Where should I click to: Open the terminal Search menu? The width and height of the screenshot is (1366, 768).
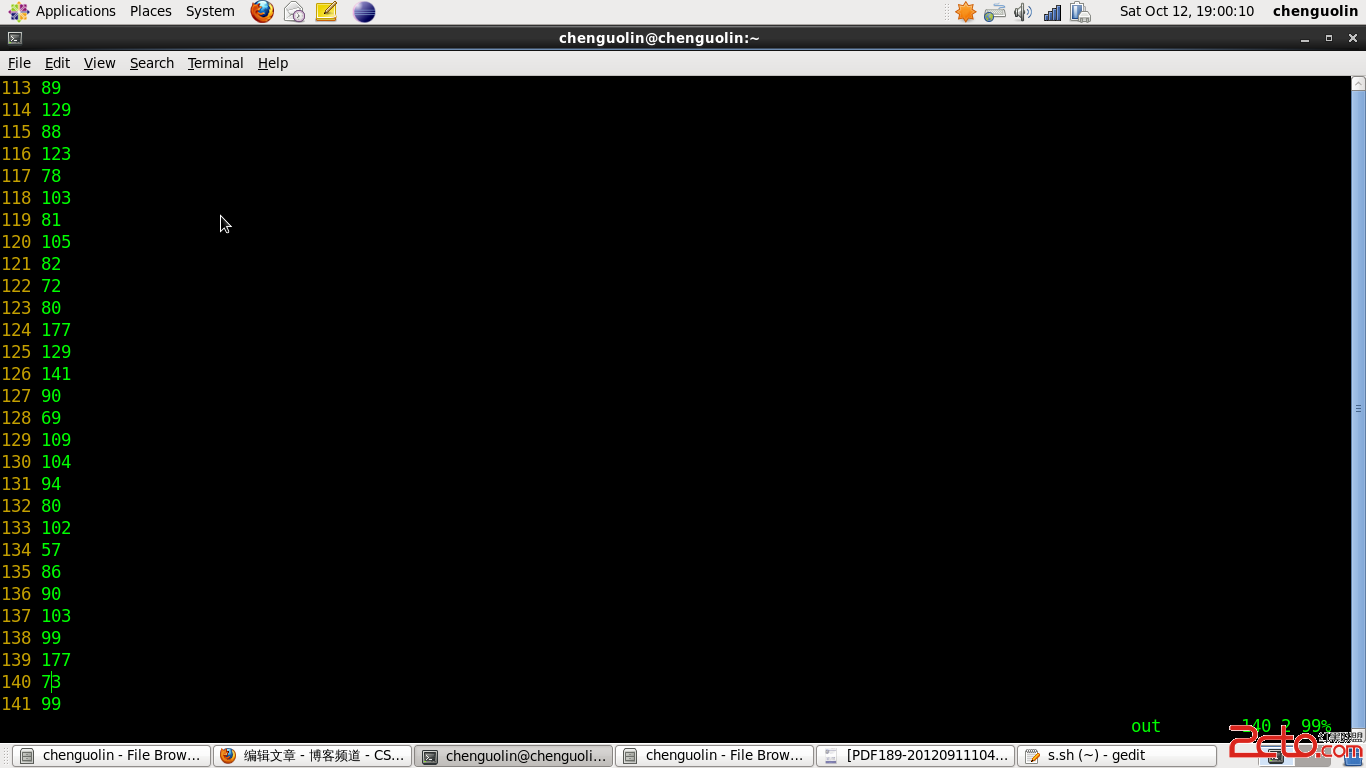coord(152,63)
